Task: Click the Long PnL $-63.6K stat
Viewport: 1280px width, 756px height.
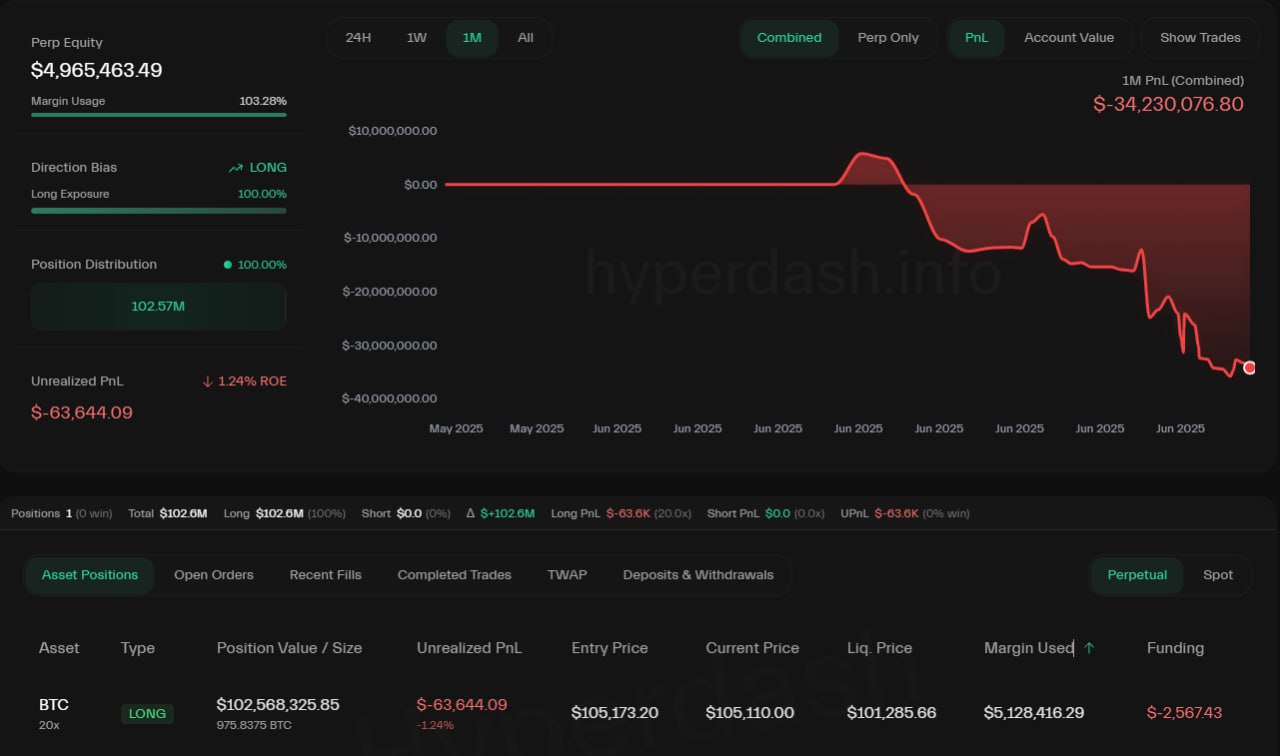Action: (x=621, y=514)
